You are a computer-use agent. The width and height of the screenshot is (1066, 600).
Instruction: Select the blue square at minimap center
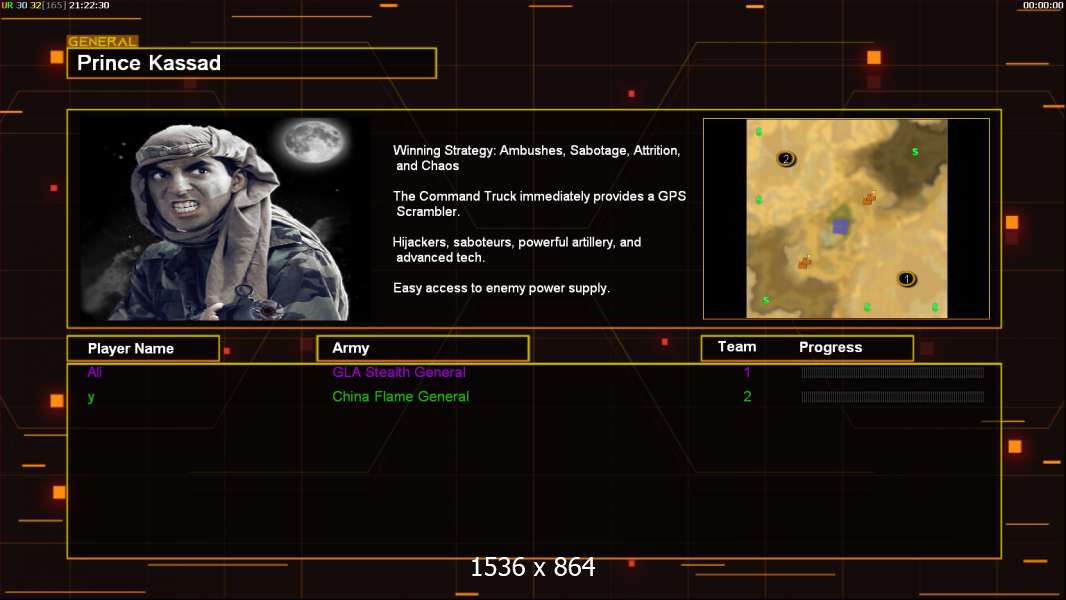[840, 226]
